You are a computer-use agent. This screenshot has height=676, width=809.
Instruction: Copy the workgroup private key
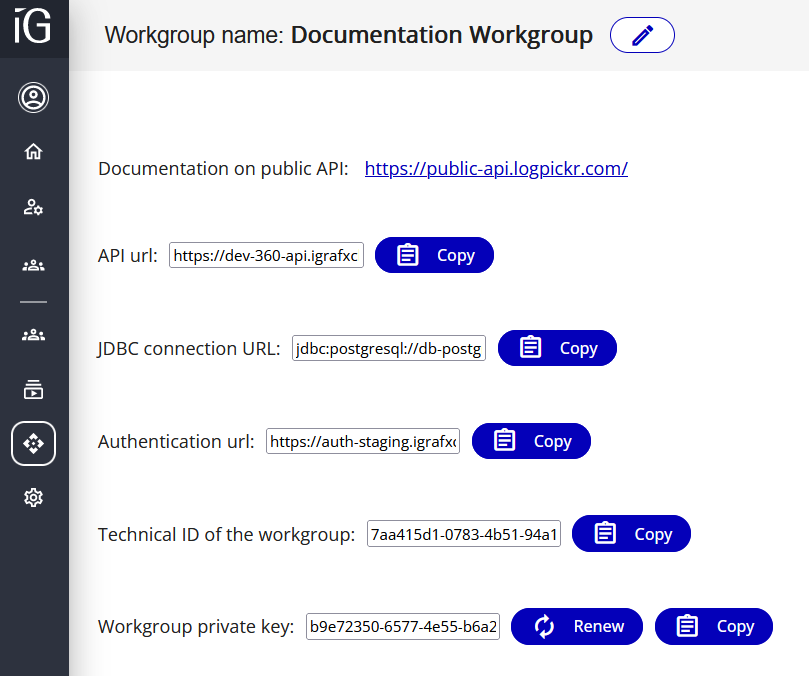714,626
